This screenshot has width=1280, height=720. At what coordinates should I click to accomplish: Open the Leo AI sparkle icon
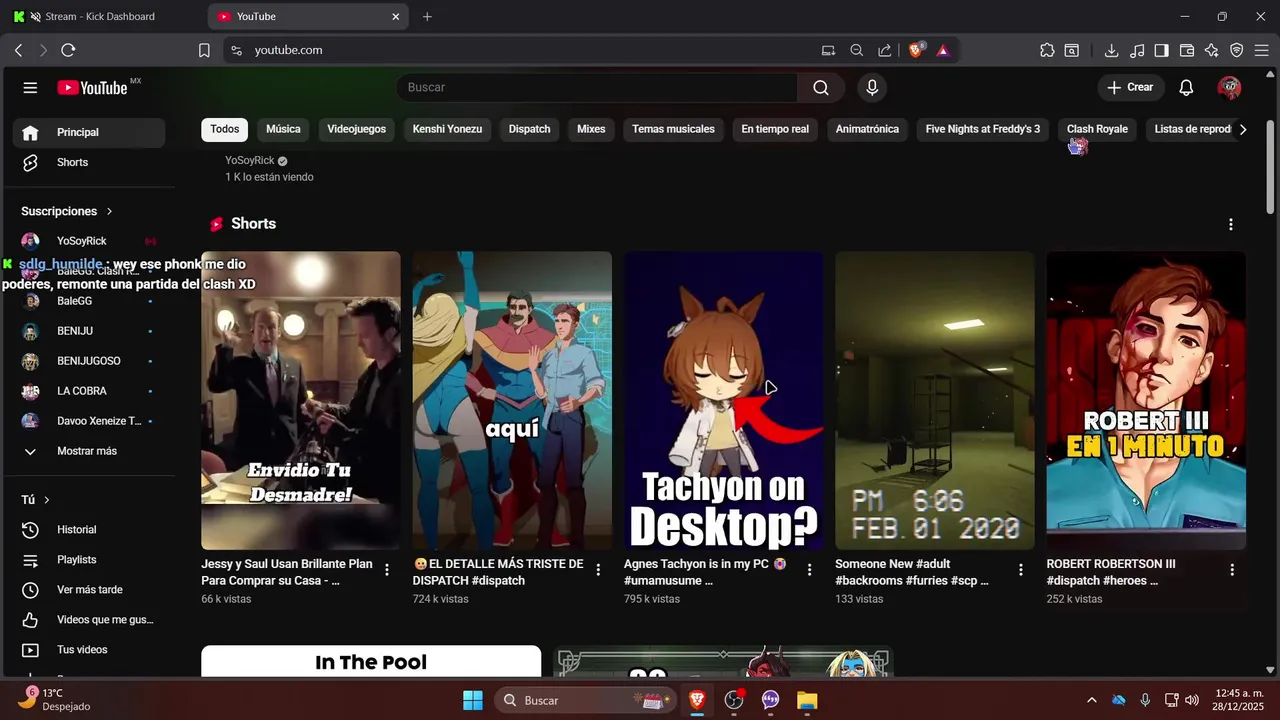click(x=1211, y=50)
